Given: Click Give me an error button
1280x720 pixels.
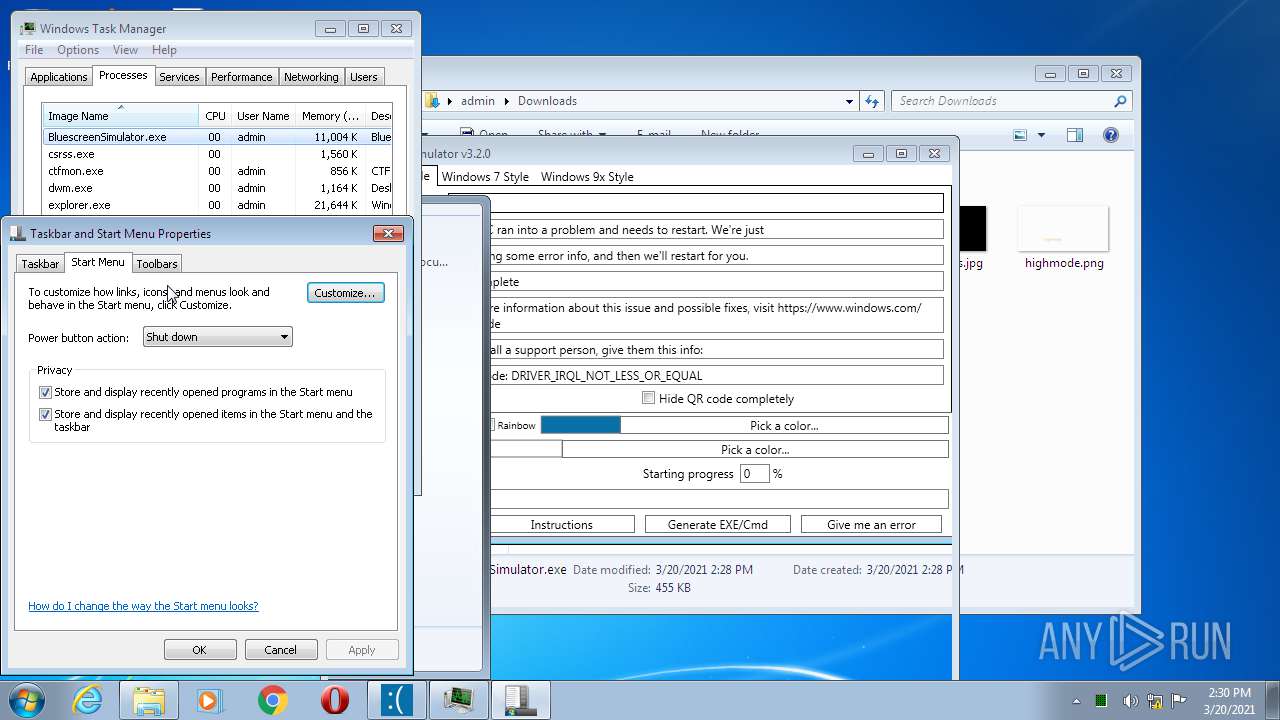Looking at the screenshot, I should coord(872,525).
